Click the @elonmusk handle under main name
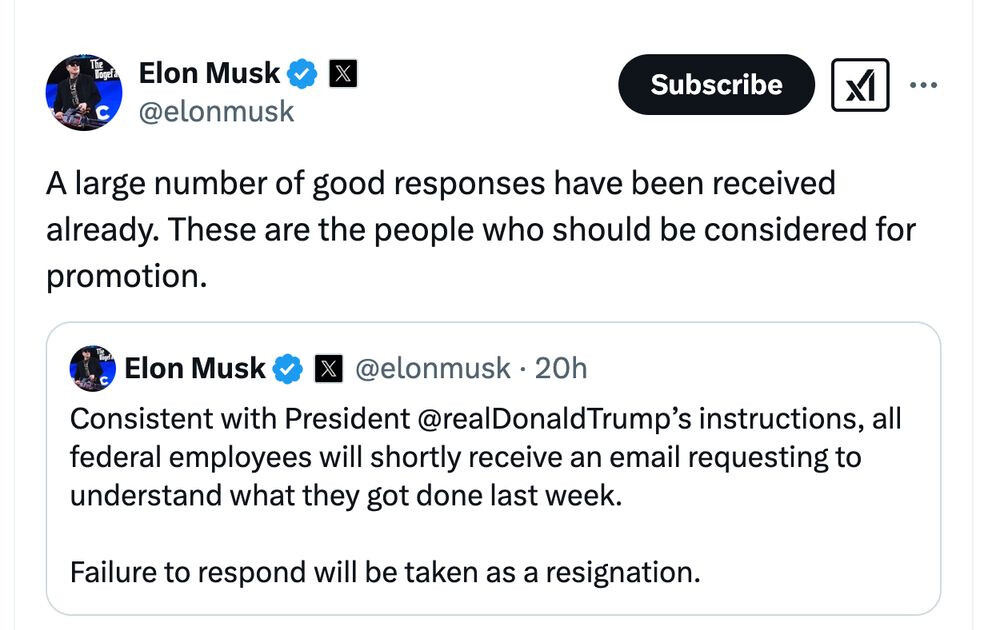 (215, 112)
